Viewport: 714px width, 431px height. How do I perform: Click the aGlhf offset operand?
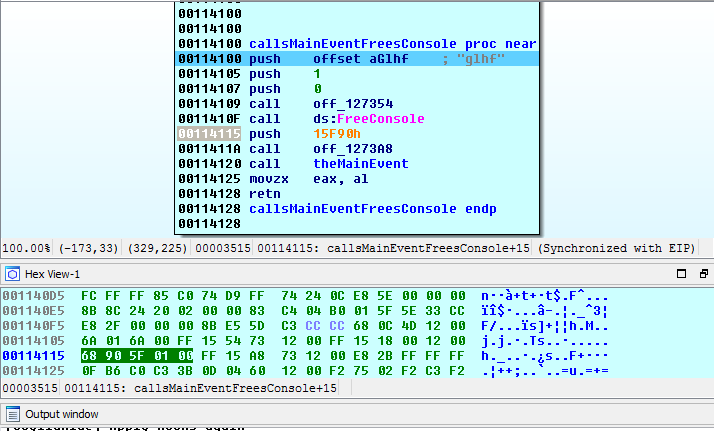(388, 59)
